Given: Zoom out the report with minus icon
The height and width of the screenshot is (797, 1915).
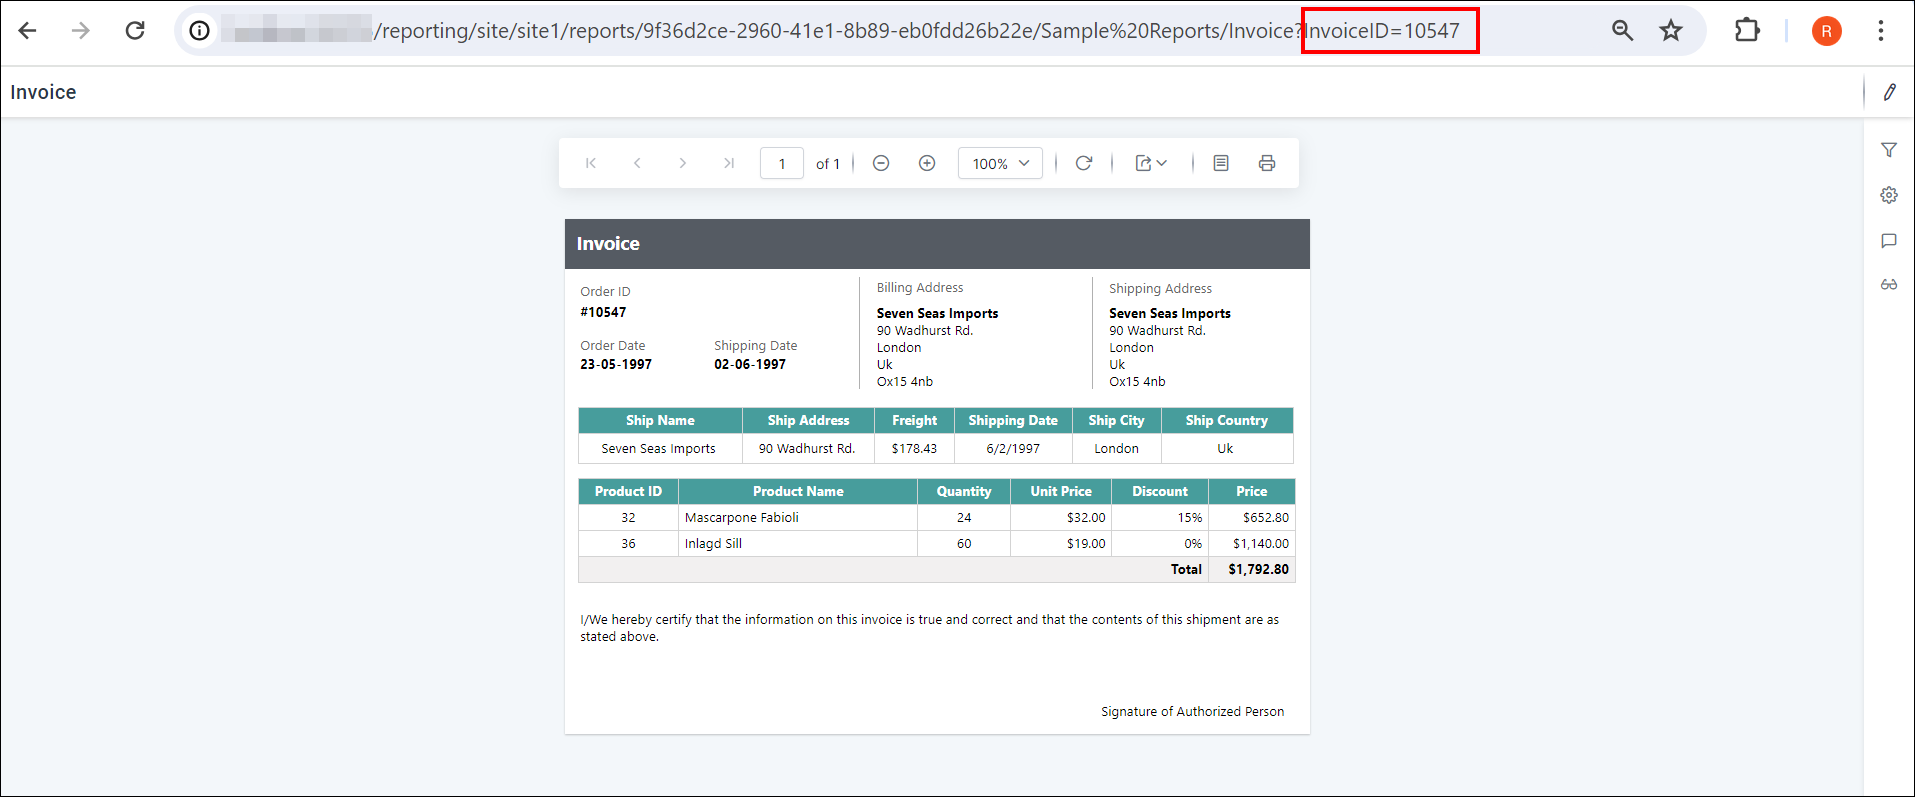Looking at the screenshot, I should coord(881,163).
